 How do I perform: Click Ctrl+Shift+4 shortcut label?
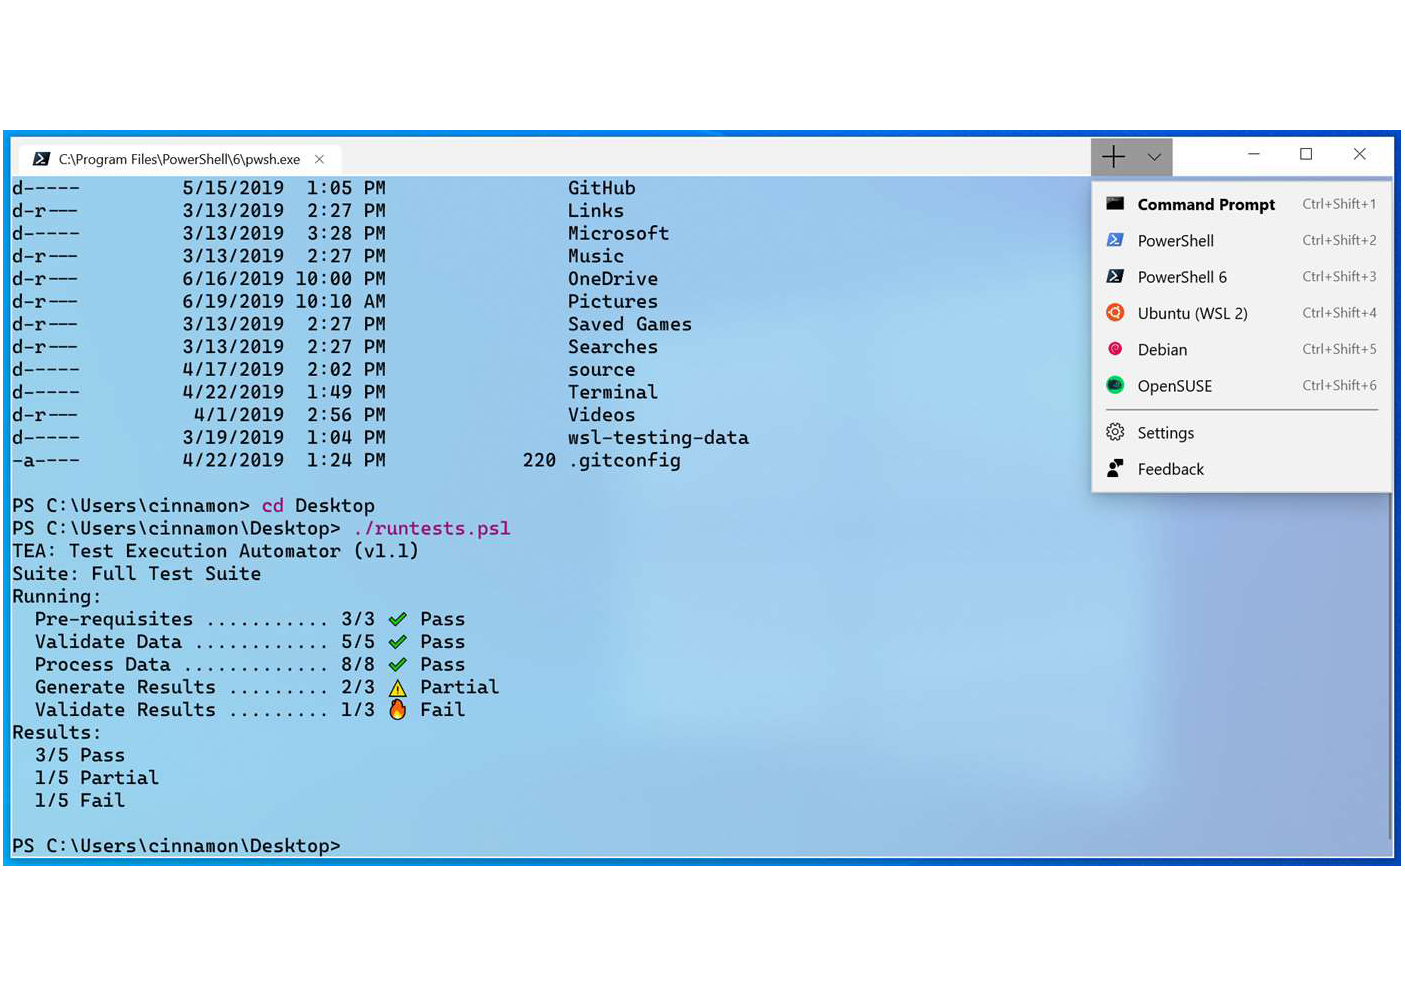pos(1339,313)
